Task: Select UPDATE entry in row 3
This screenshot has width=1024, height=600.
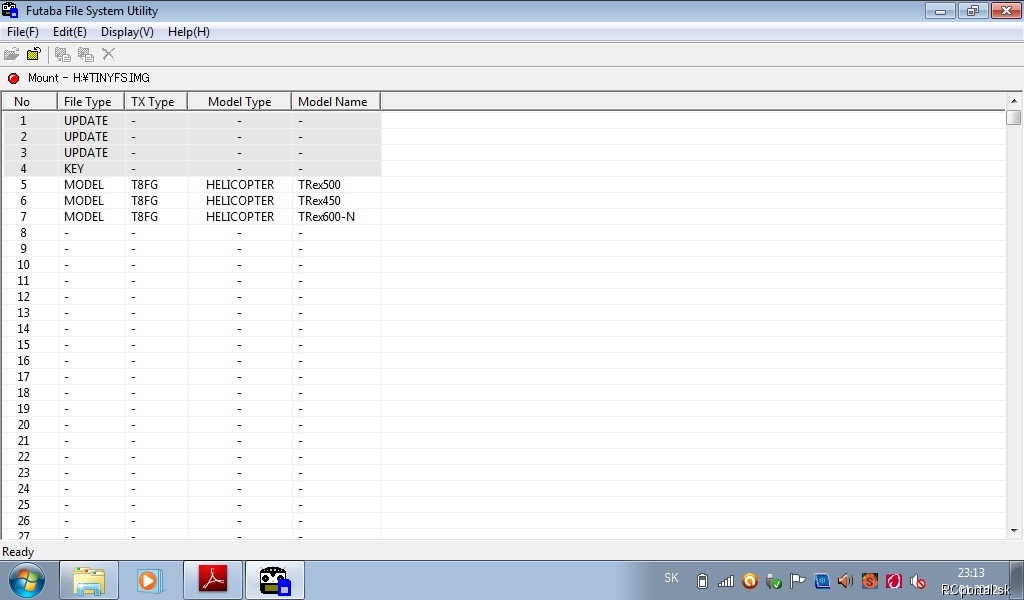Action: point(86,153)
